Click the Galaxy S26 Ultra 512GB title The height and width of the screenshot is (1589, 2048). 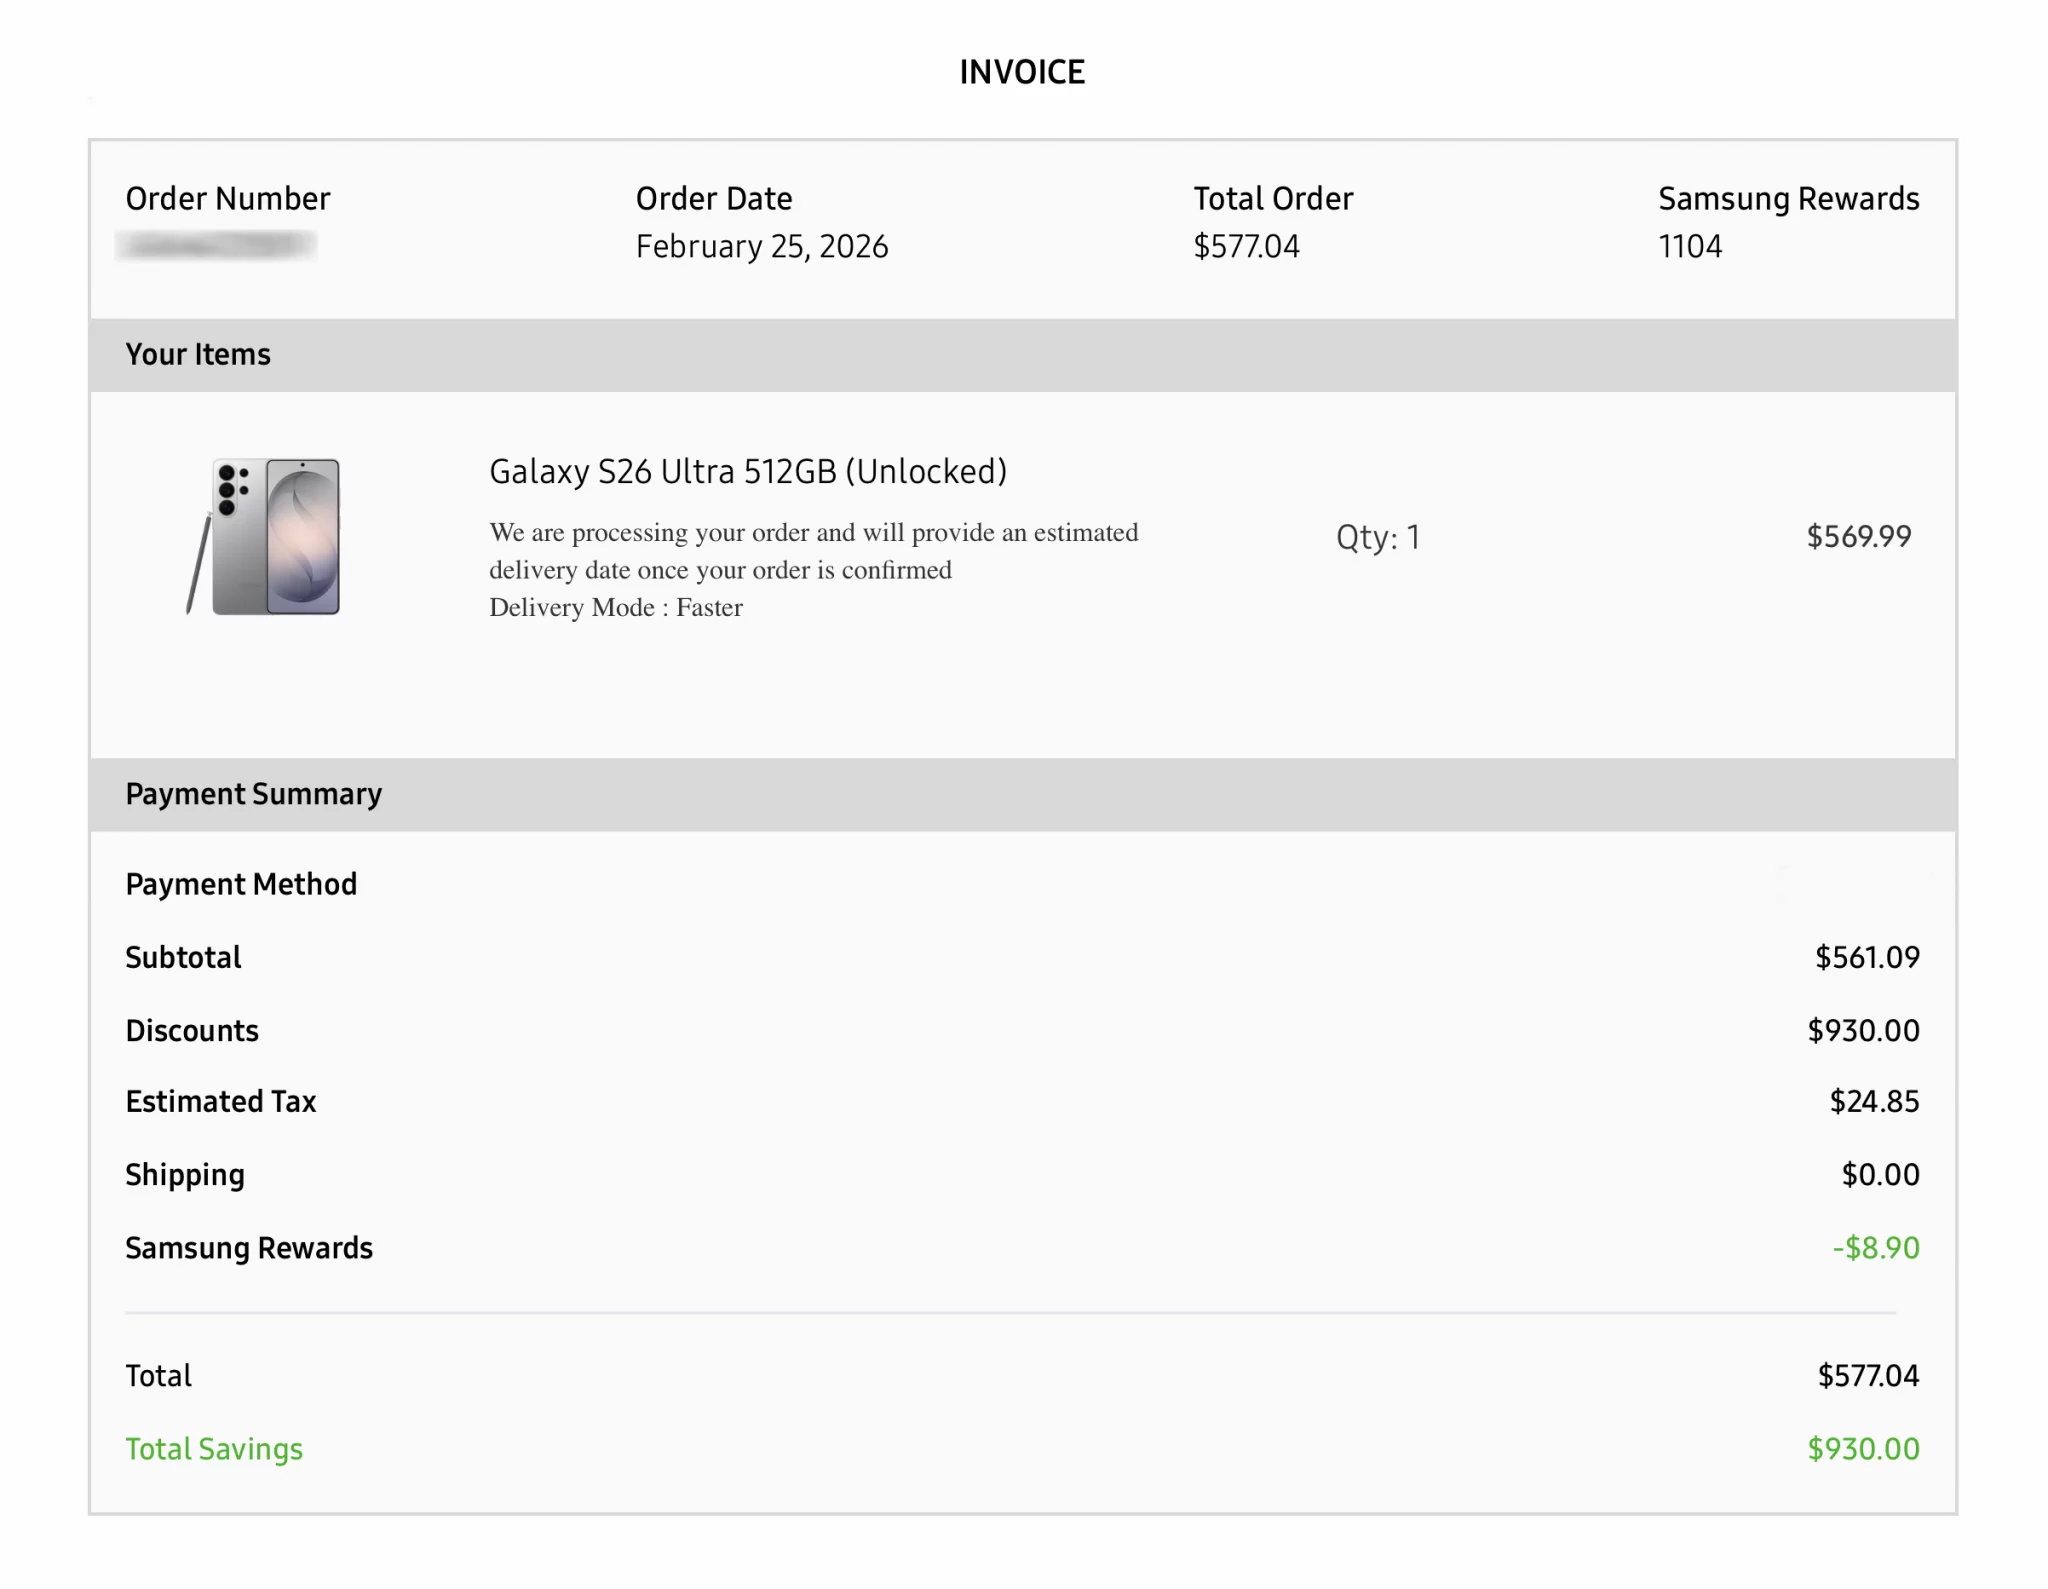click(747, 472)
